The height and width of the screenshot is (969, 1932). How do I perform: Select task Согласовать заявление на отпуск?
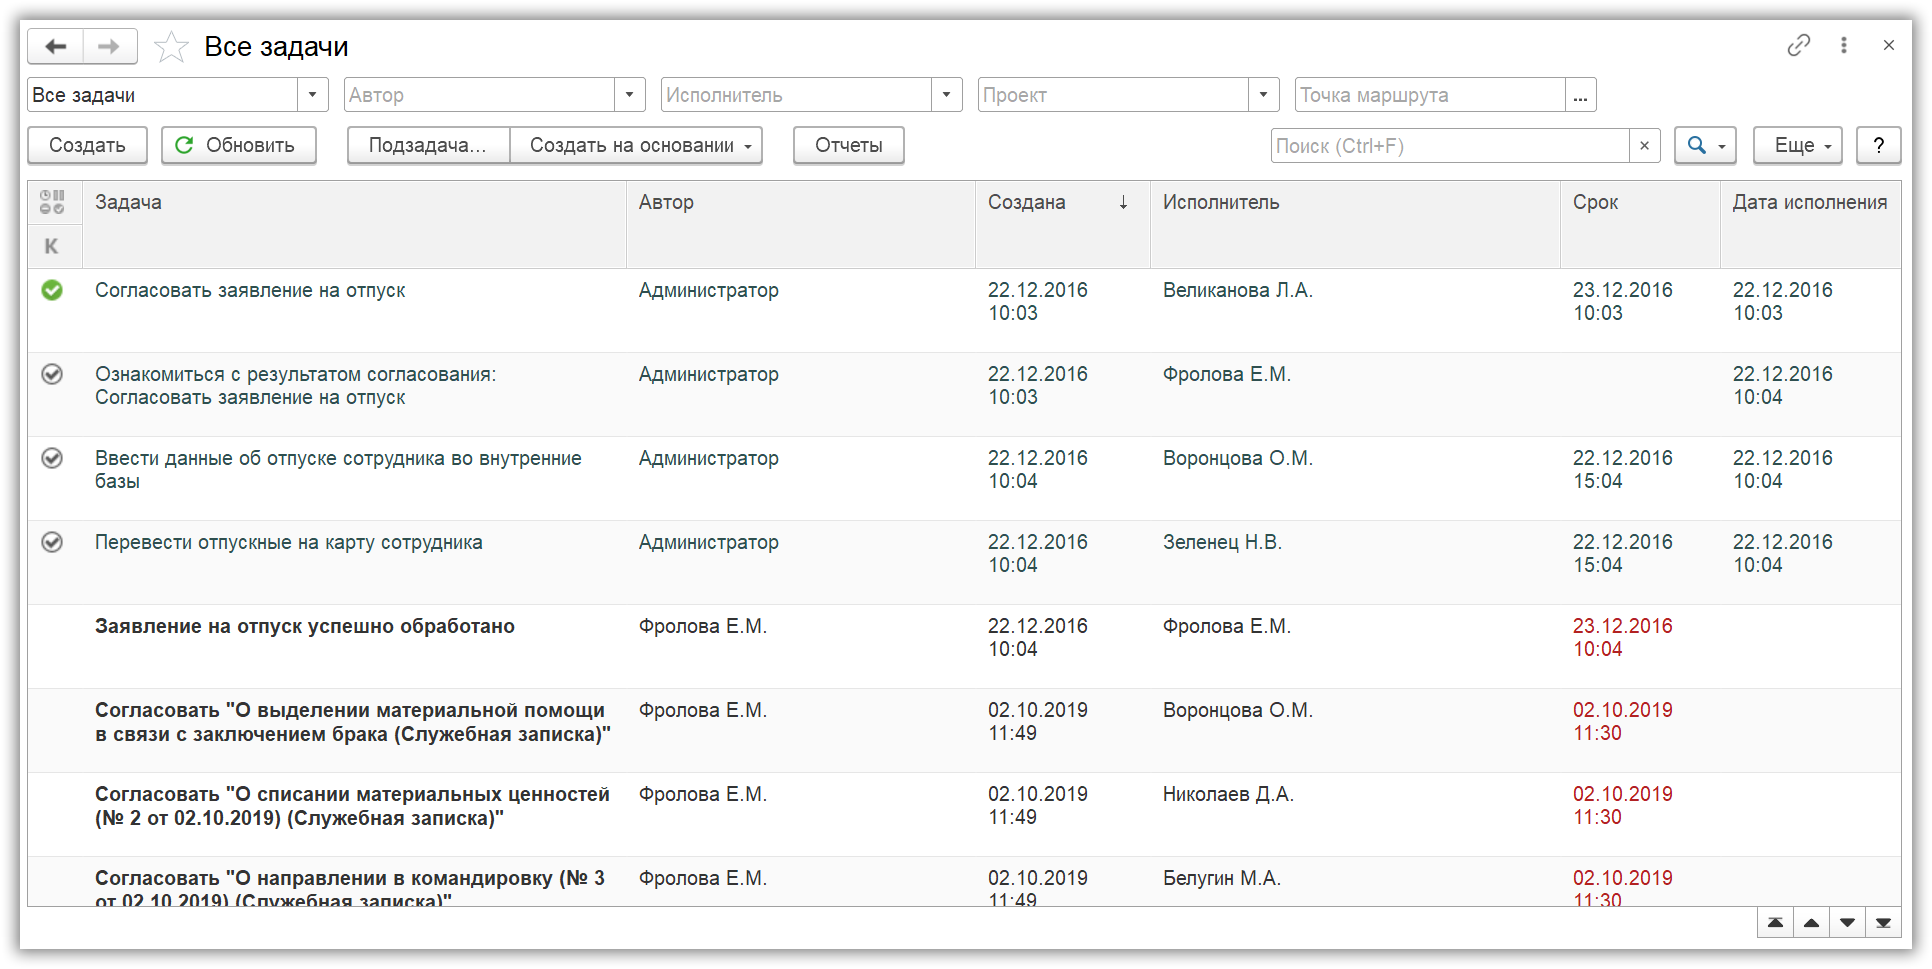click(x=250, y=291)
